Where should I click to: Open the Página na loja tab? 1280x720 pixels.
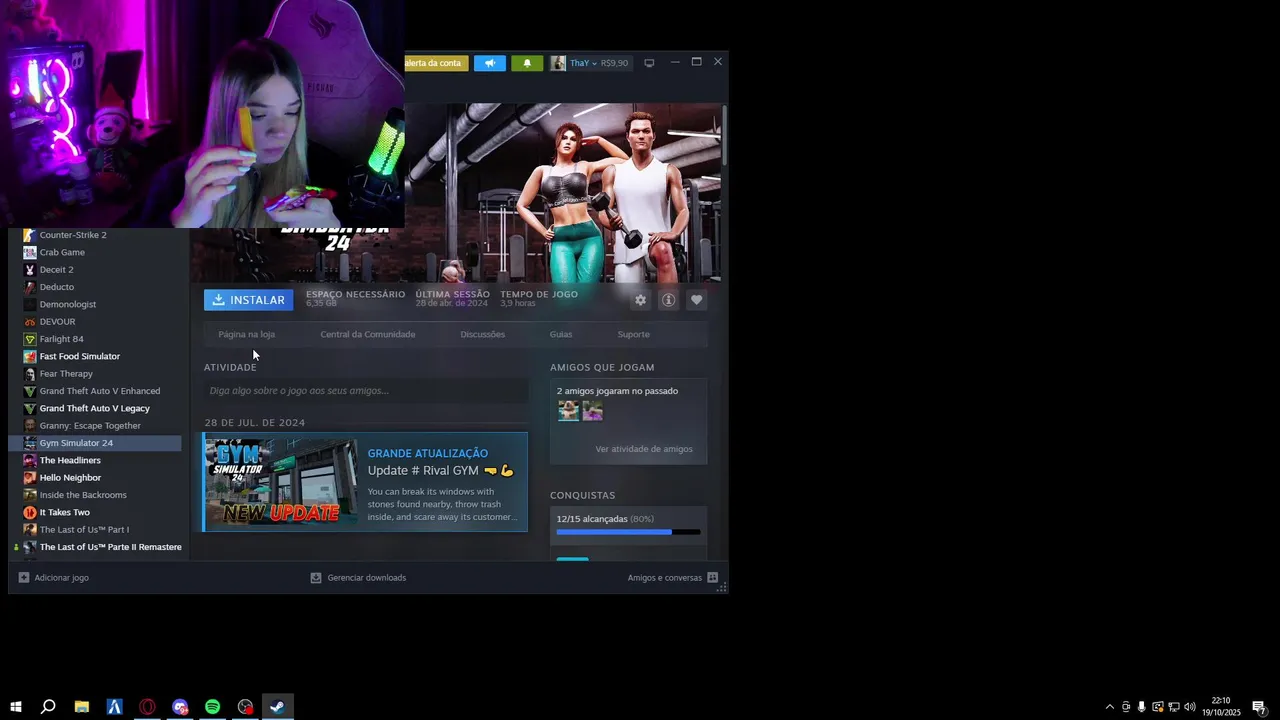click(x=247, y=334)
